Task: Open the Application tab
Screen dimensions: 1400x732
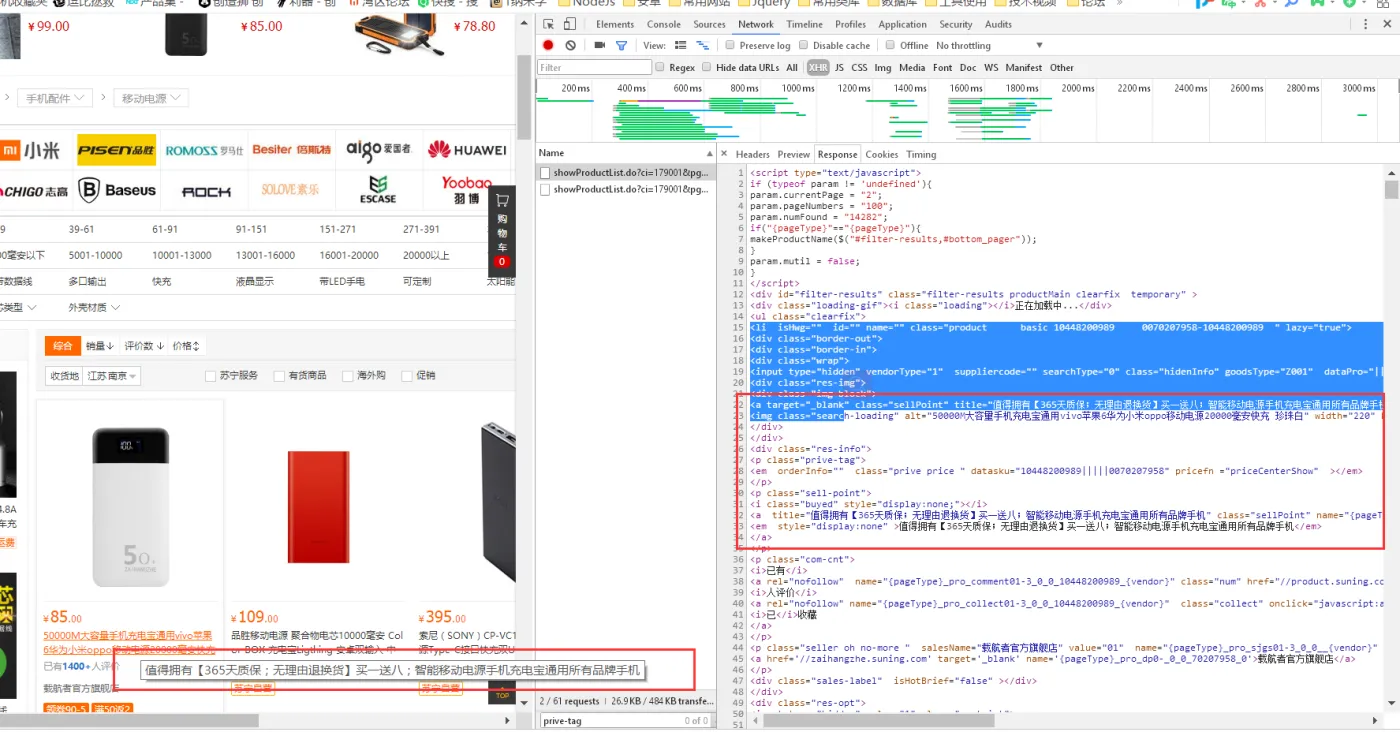Action: (x=902, y=24)
